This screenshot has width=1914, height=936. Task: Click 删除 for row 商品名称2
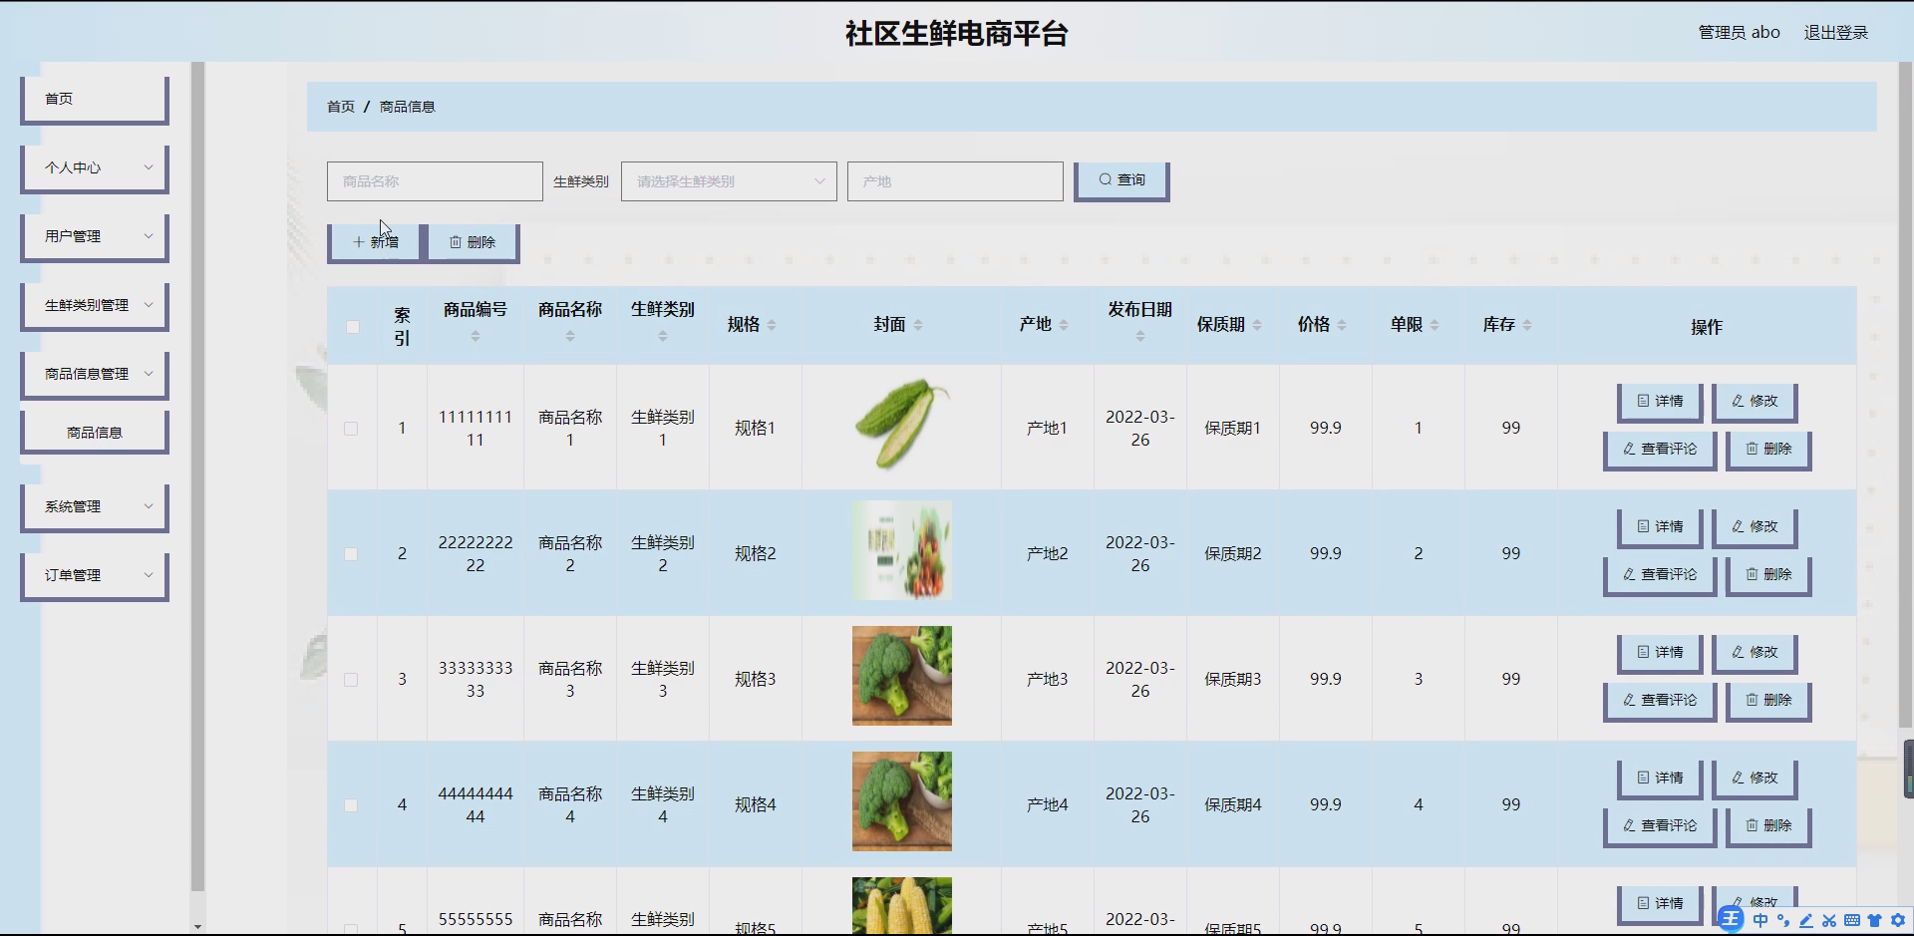click(x=1769, y=576)
